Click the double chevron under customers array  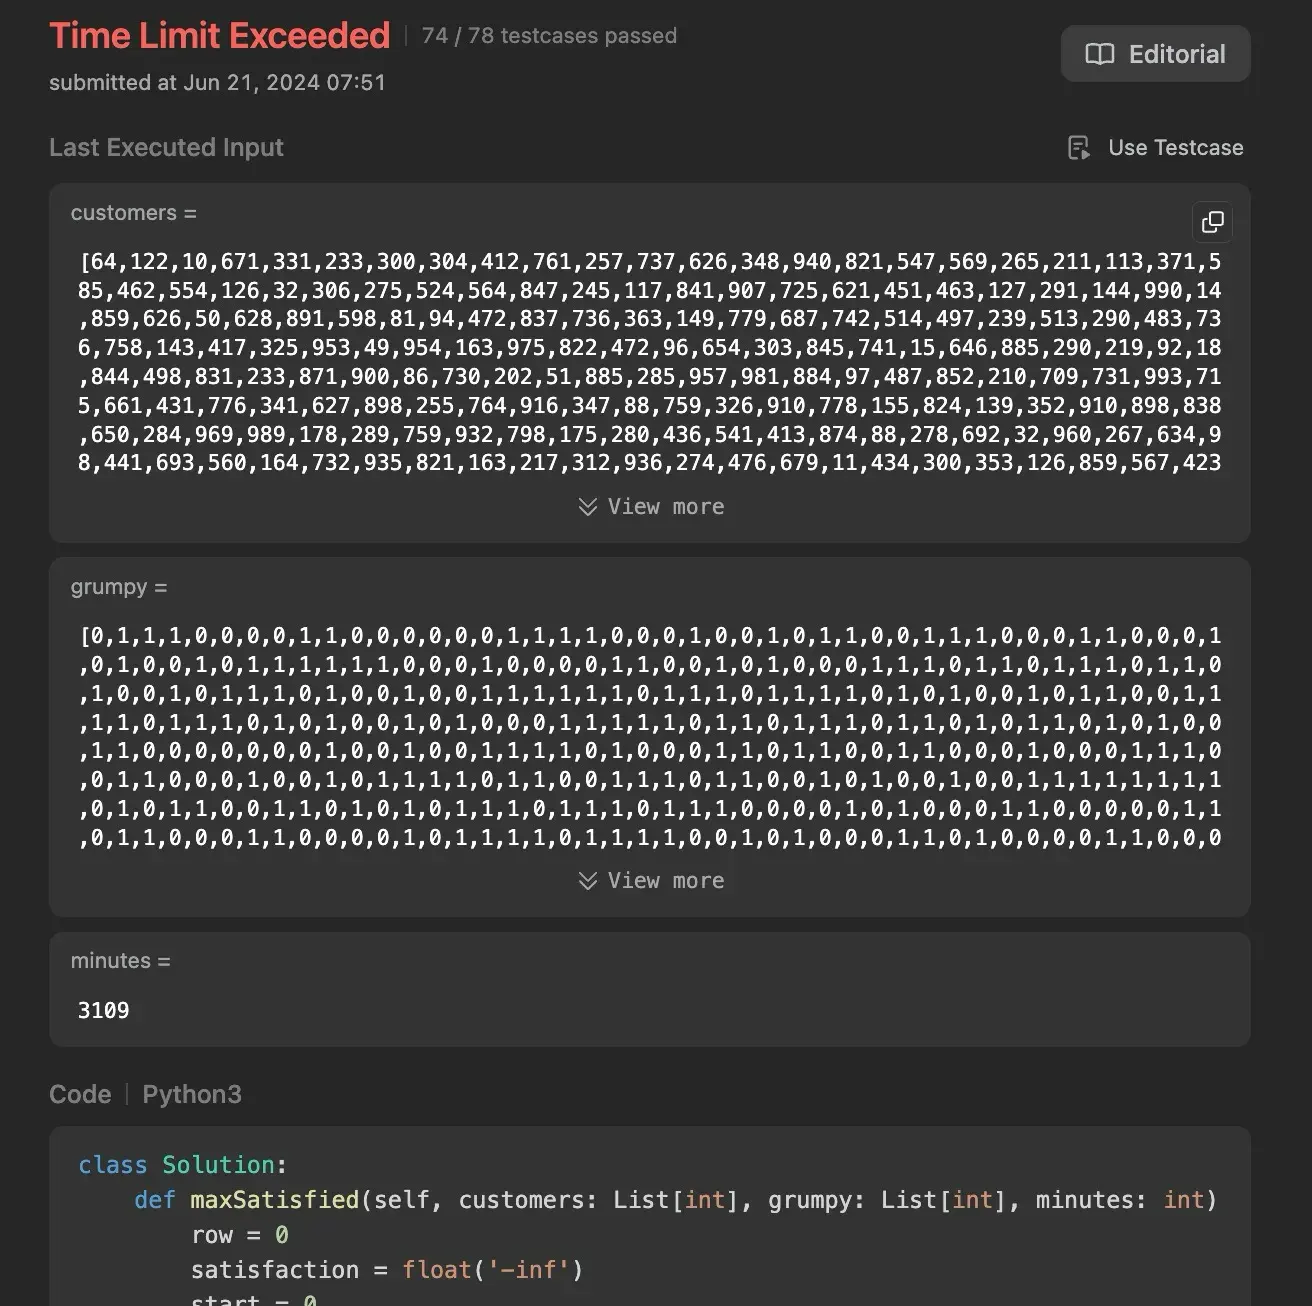[588, 507]
